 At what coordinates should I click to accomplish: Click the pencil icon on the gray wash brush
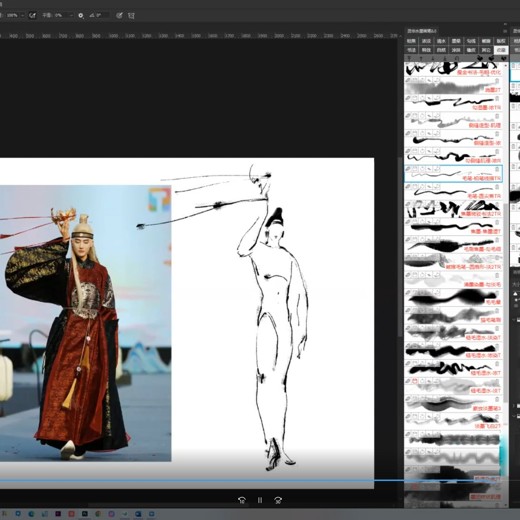pos(408,81)
